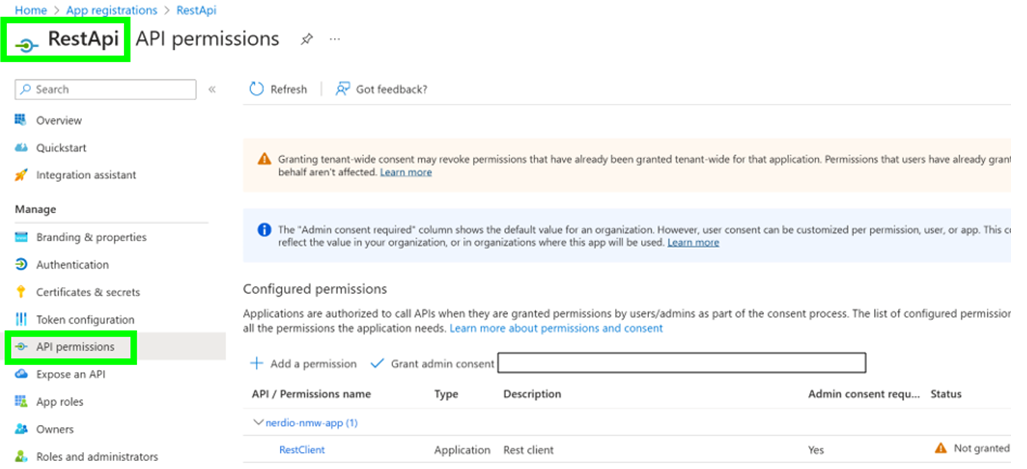Select API permissions menu item
The image size is (1027, 469).
[75, 347]
